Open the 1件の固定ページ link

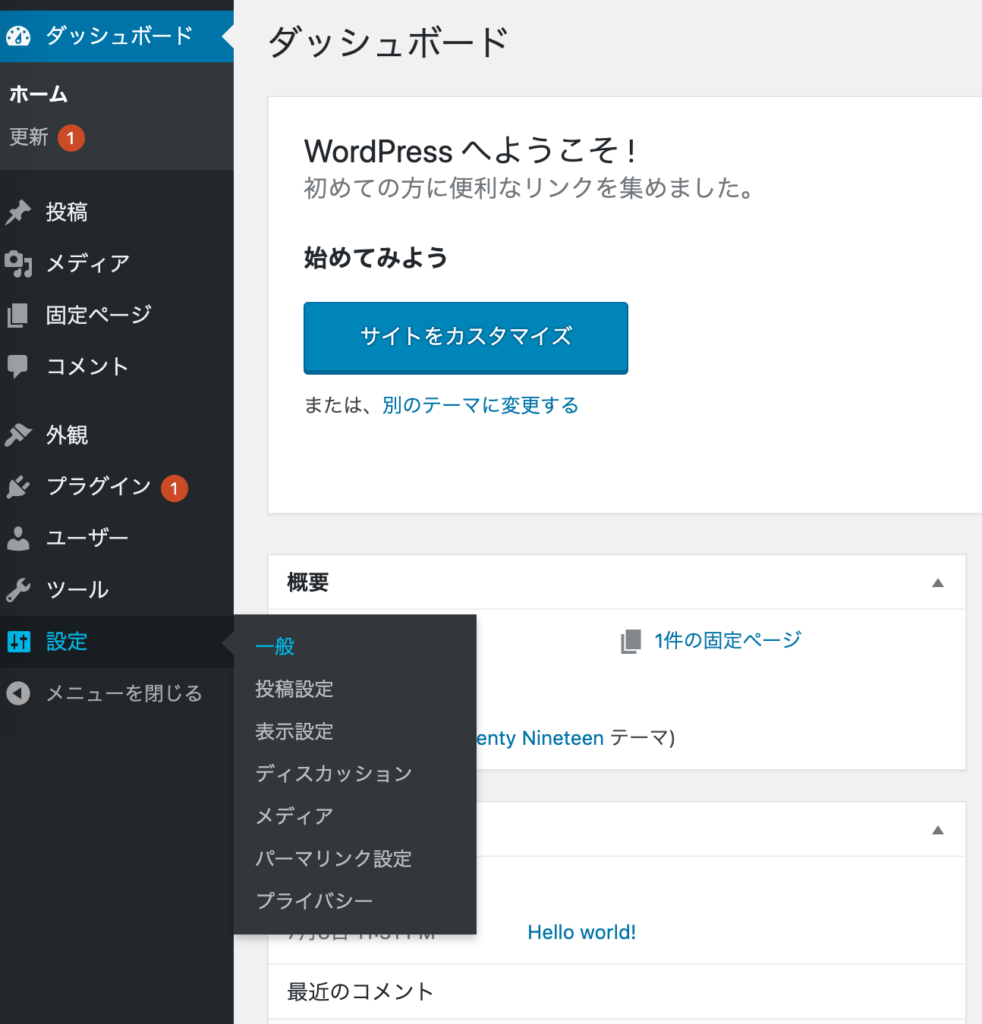[728, 641]
